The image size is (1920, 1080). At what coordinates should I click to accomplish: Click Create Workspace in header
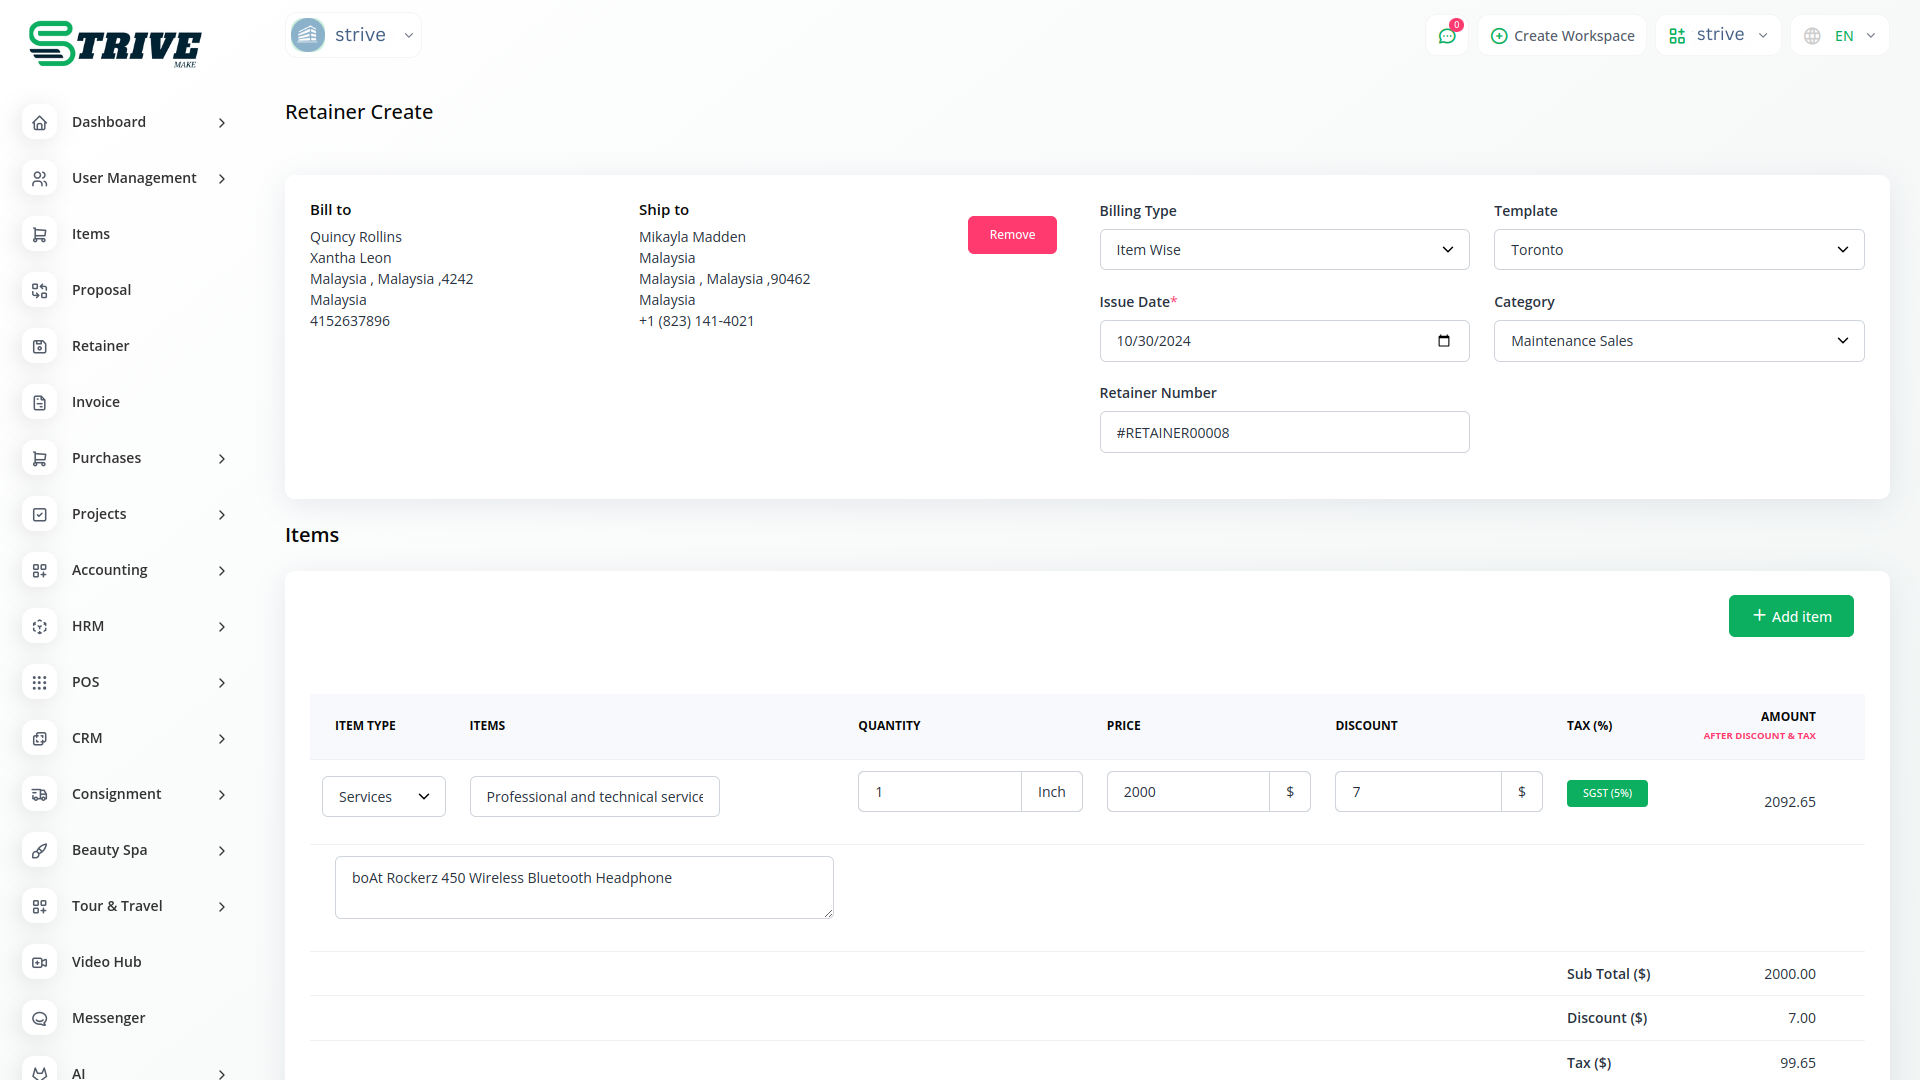1562,36
